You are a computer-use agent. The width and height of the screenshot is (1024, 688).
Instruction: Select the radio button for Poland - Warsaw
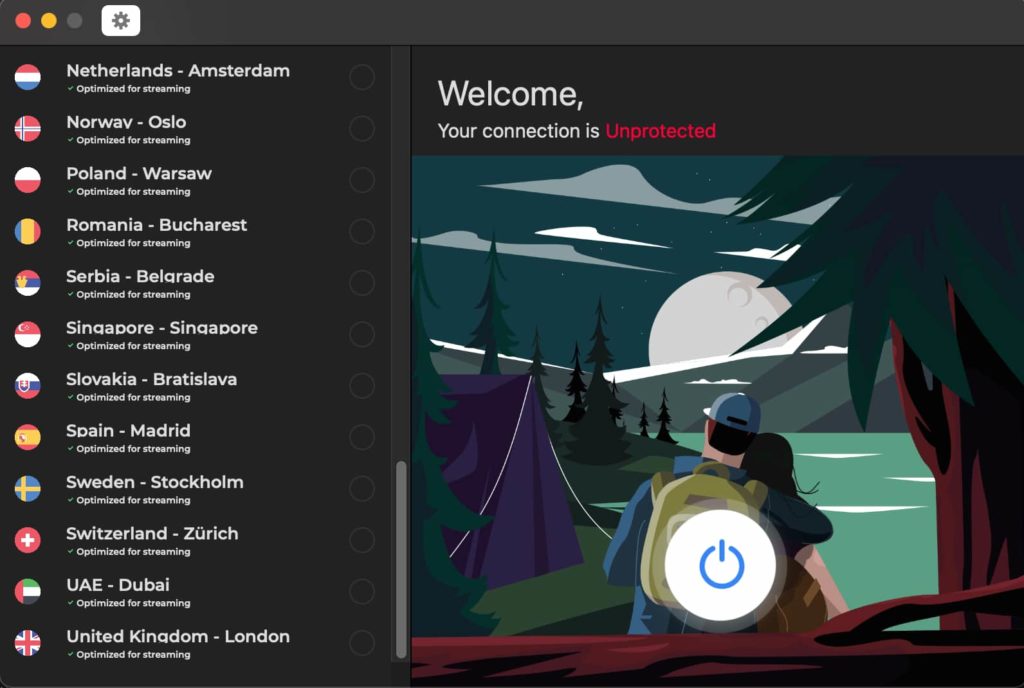pyautogui.click(x=362, y=180)
